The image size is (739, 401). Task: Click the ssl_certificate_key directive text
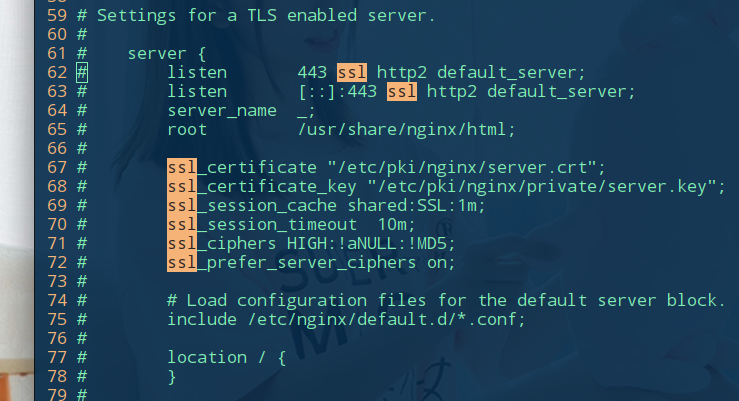pyautogui.click(x=262, y=187)
